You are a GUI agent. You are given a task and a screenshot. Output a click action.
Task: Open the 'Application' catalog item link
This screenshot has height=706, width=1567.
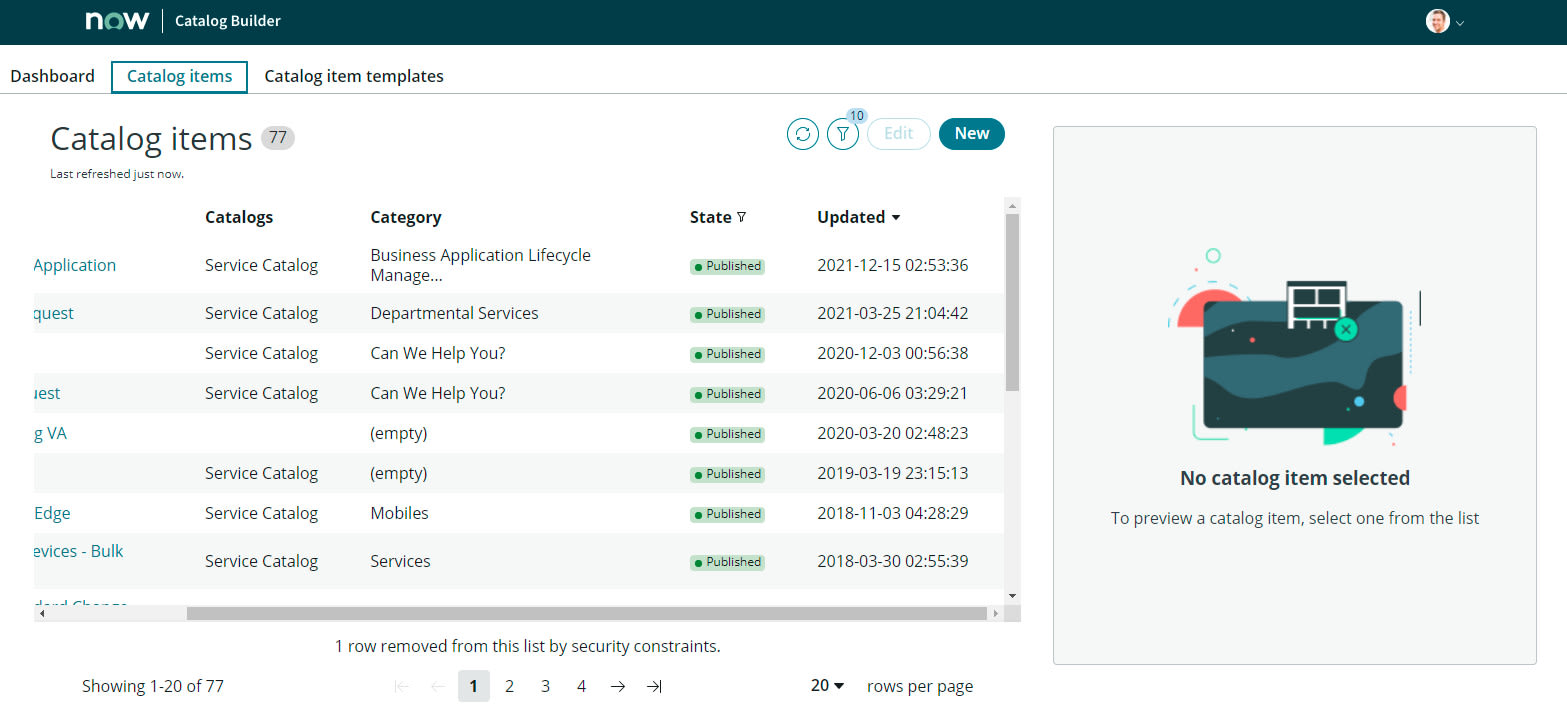tap(75, 265)
